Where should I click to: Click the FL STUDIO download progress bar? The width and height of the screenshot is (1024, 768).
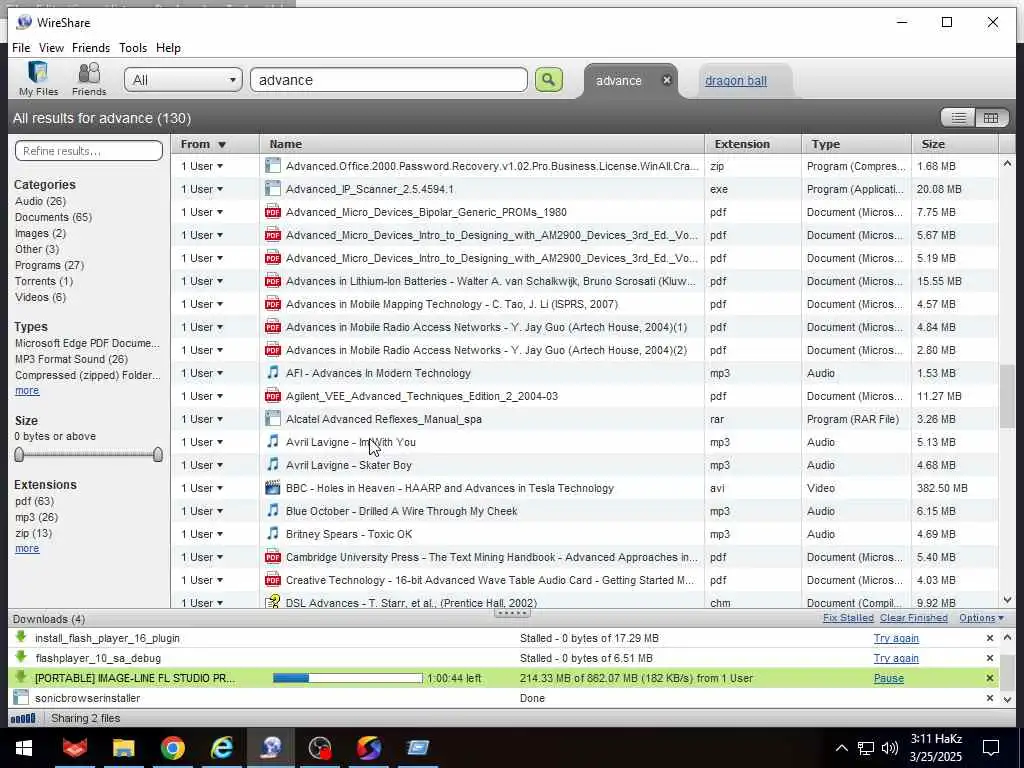coord(347,679)
